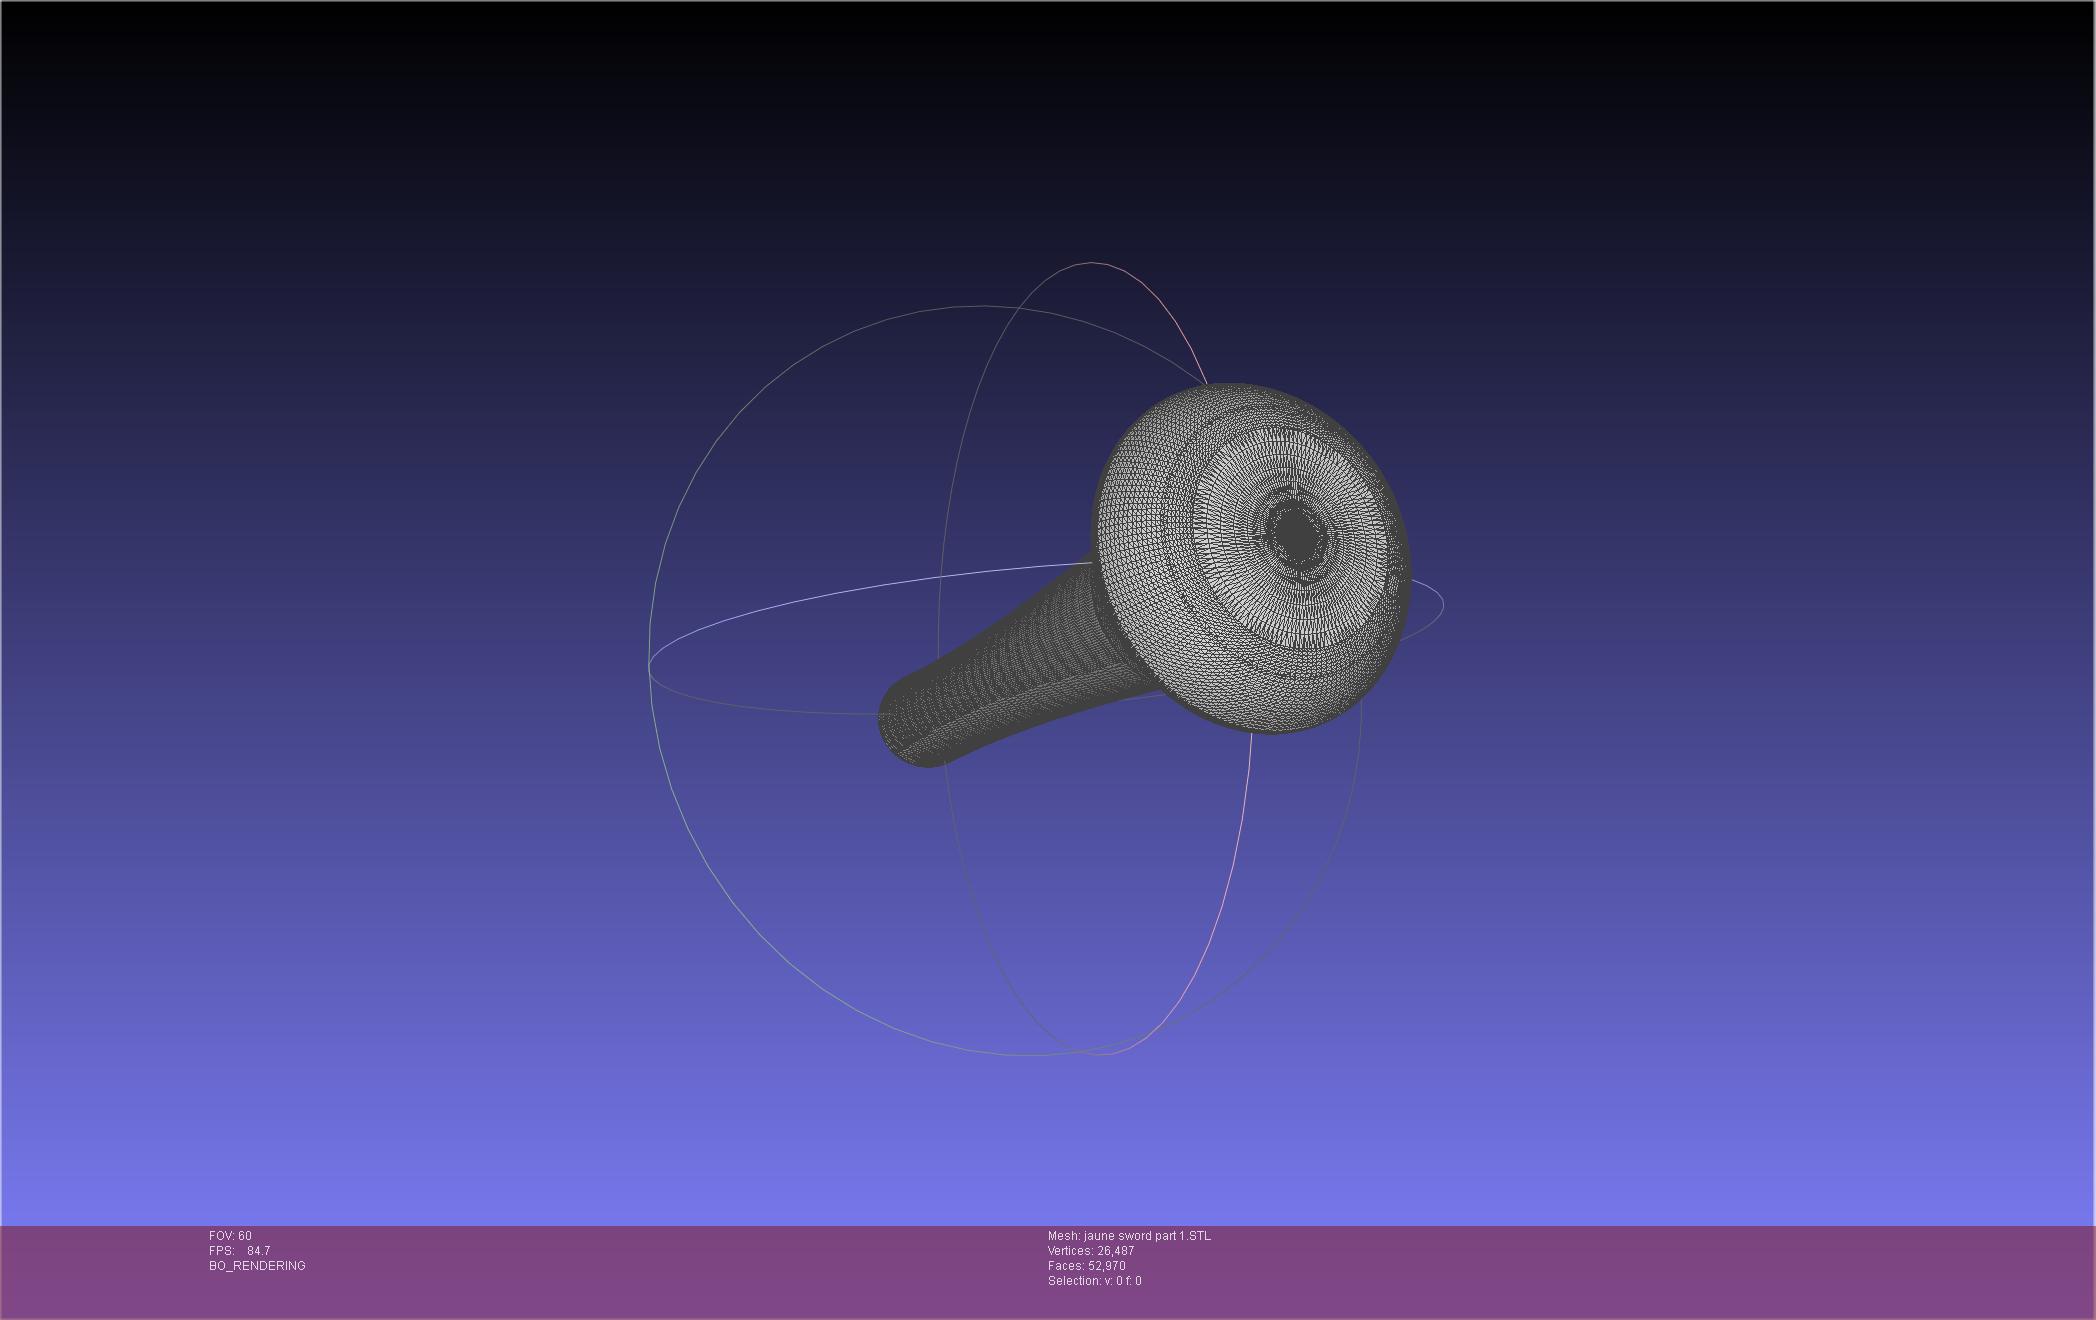Click the right end of the horizontal trackball ellipse

click(1442, 603)
